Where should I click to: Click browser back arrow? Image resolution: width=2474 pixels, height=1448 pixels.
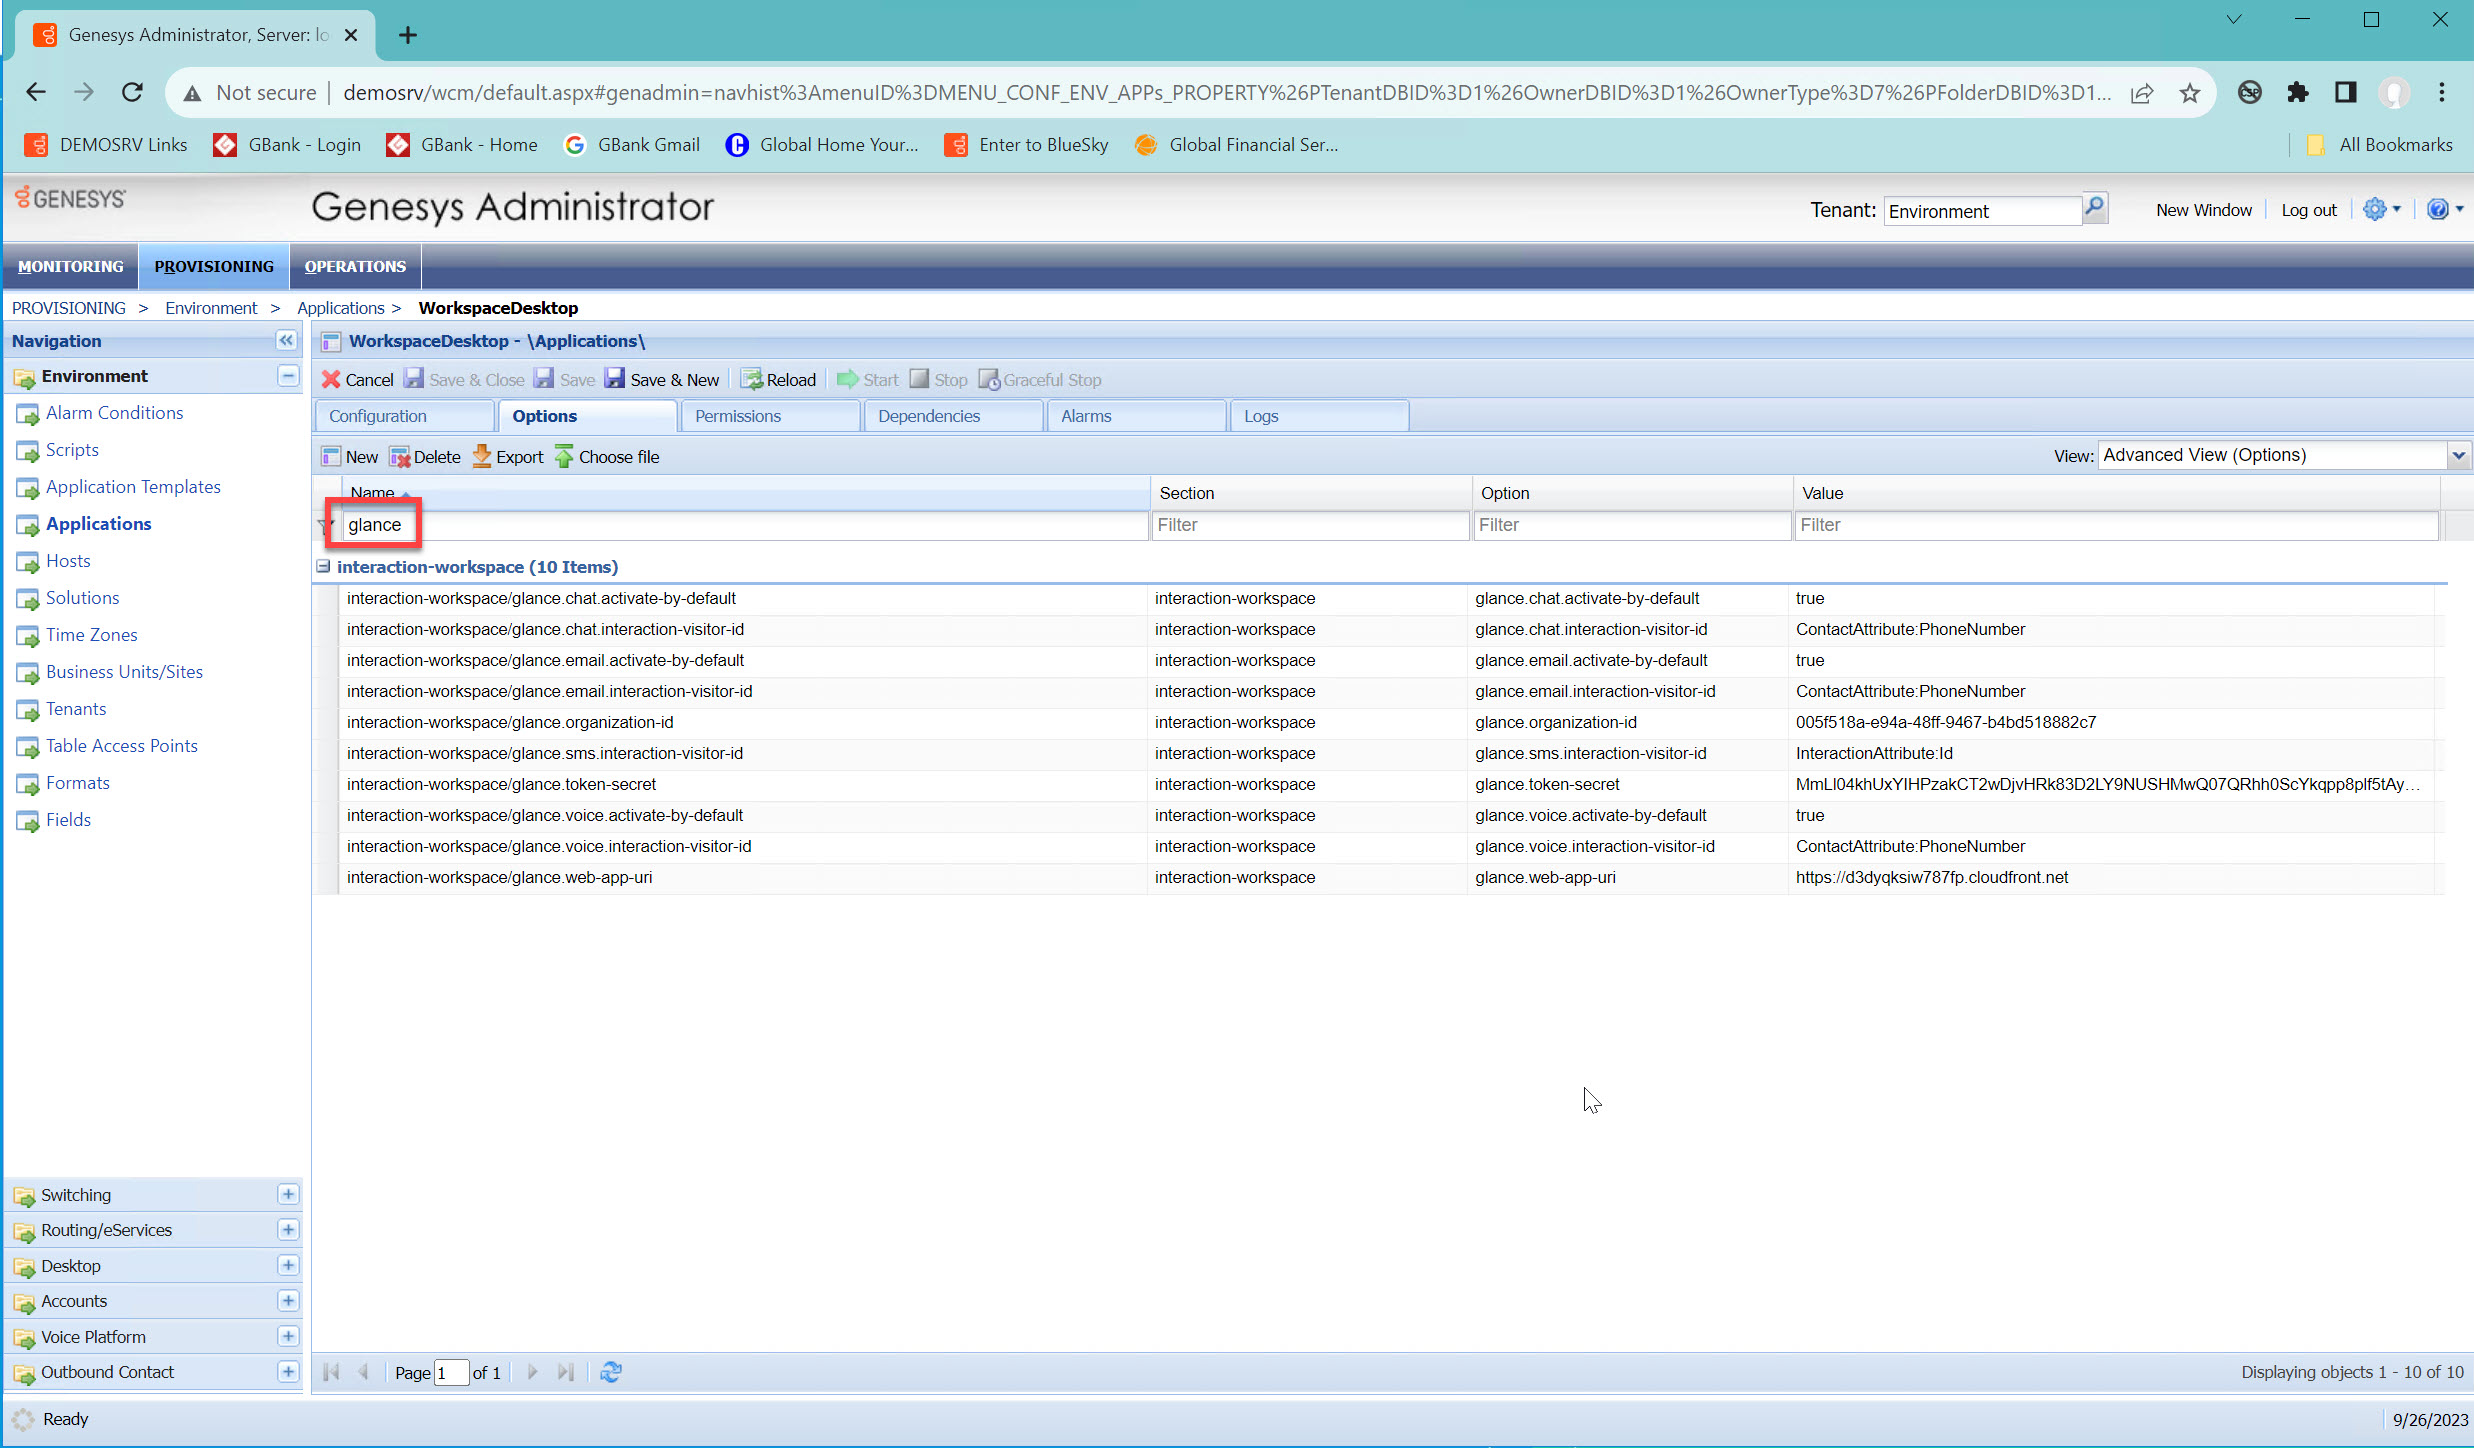(x=36, y=92)
